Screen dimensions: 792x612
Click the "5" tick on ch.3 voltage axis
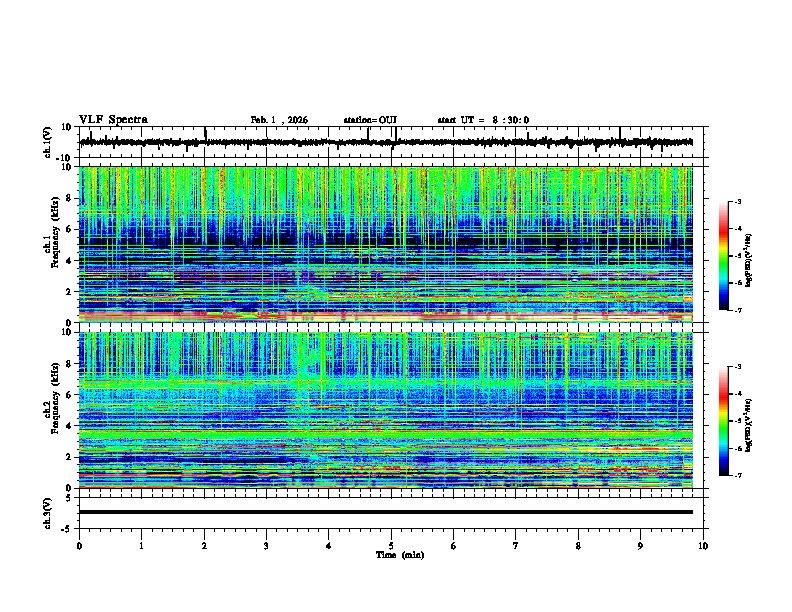pyautogui.click(x=70, y=498)
